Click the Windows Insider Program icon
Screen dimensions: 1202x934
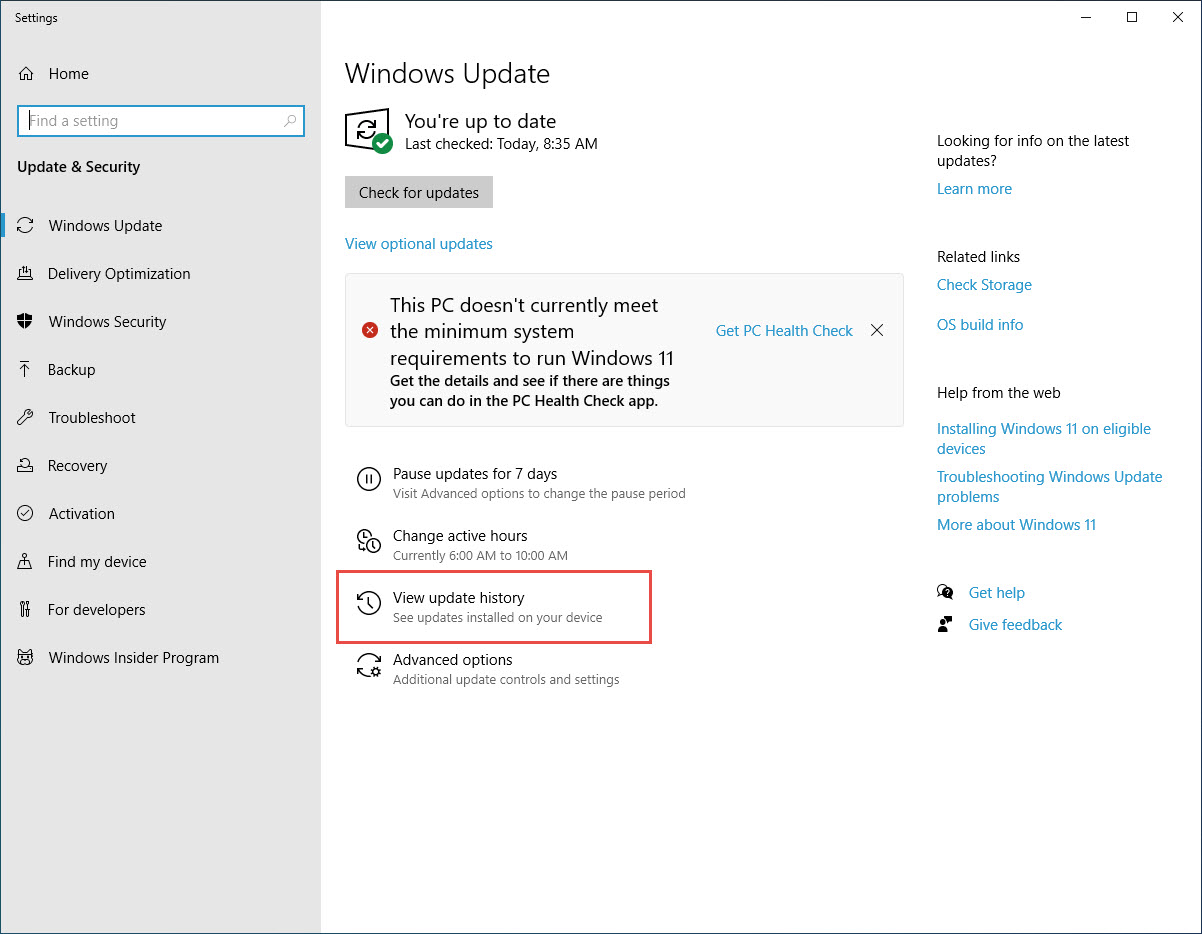click(26, 658)
